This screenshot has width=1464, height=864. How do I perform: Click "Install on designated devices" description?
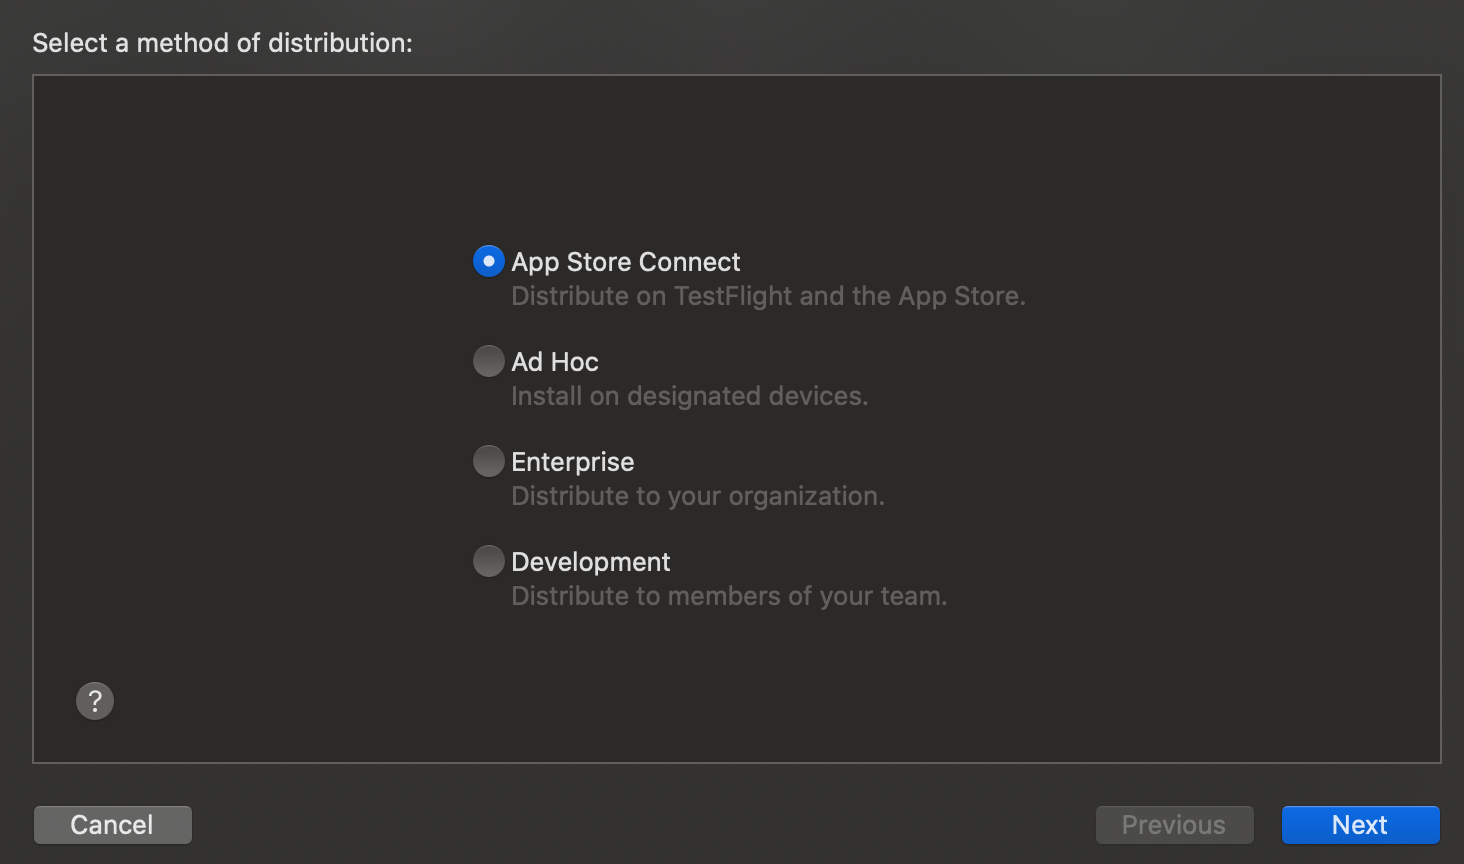[689, 397]
